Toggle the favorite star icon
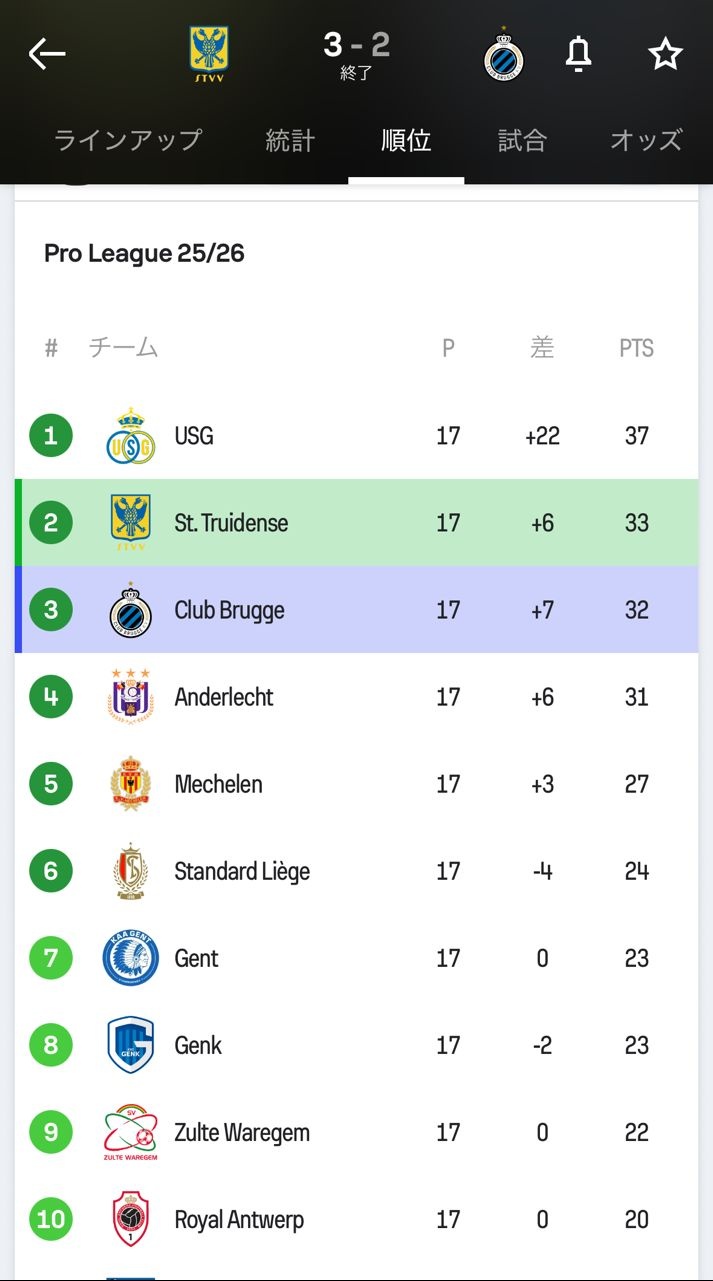This screenshot has width=713, height=1281. click(665, 54)
